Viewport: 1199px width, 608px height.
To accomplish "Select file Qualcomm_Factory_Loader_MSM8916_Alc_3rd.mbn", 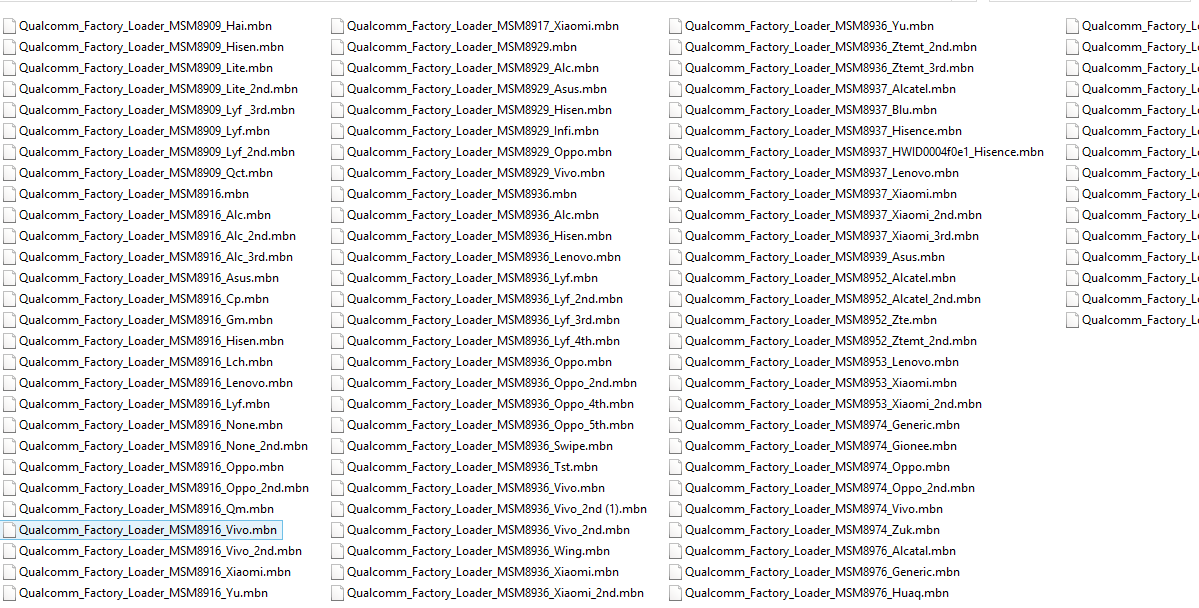I will coord(156,257).
